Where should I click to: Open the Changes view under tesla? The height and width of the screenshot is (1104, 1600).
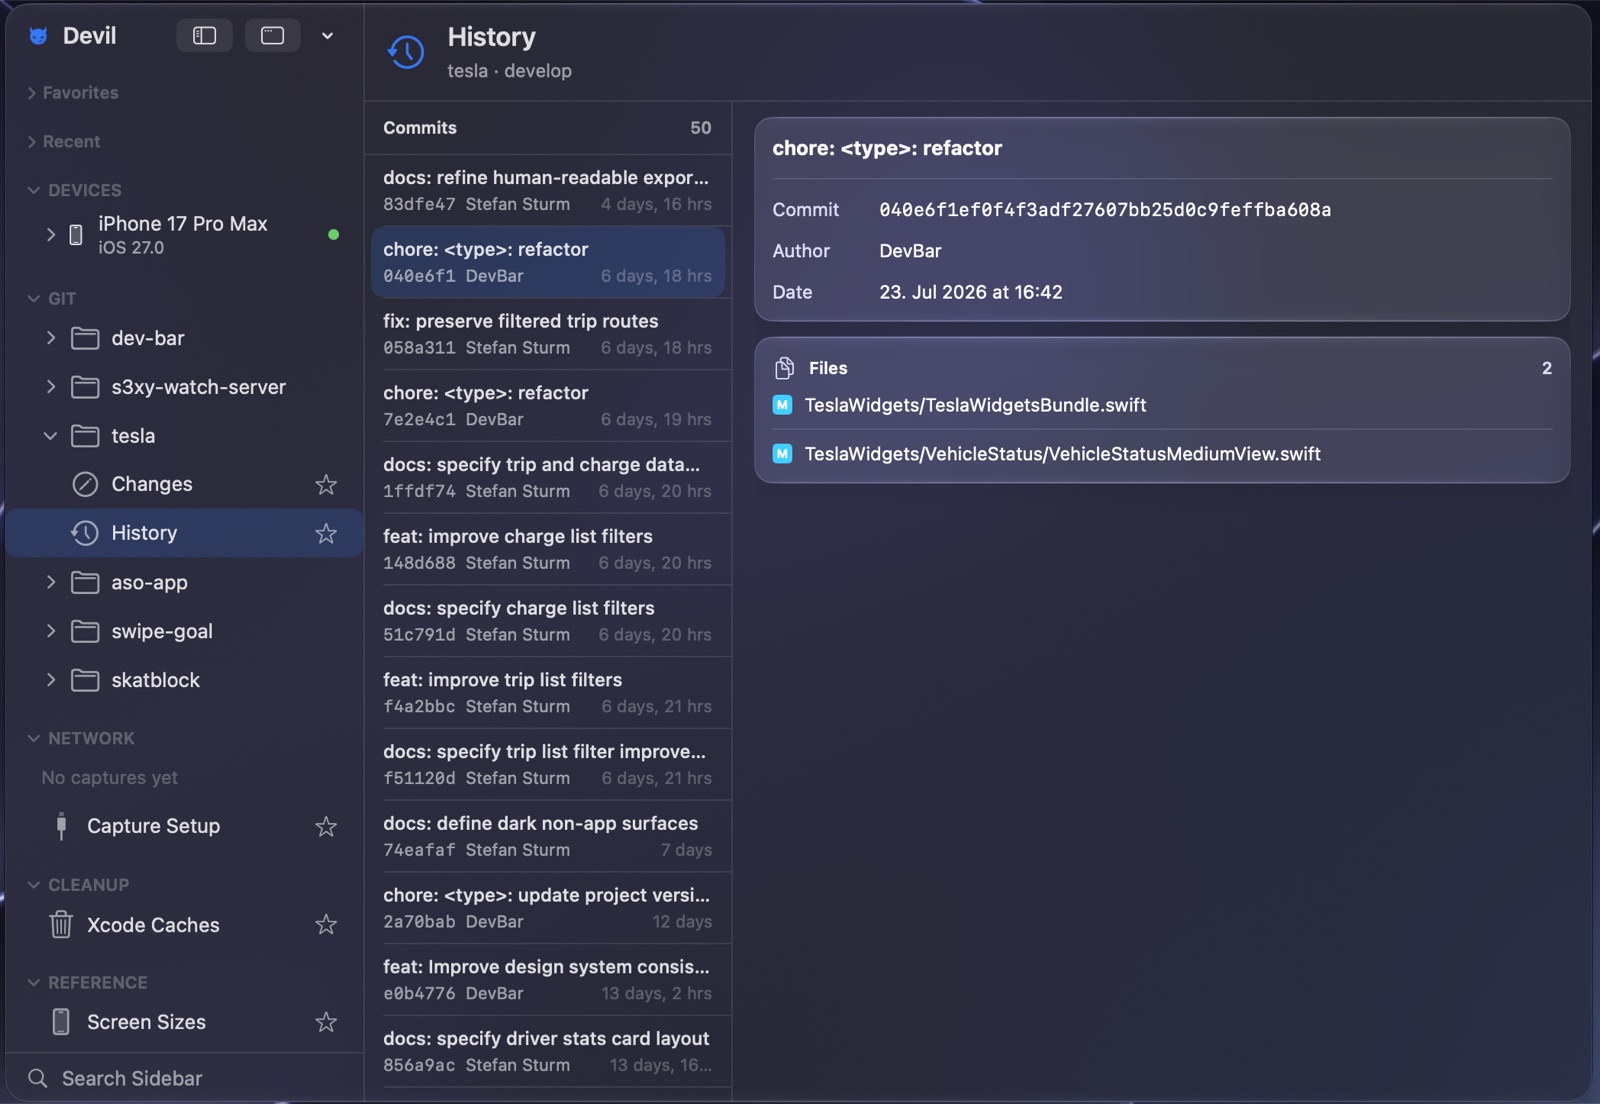pos(185,484)
